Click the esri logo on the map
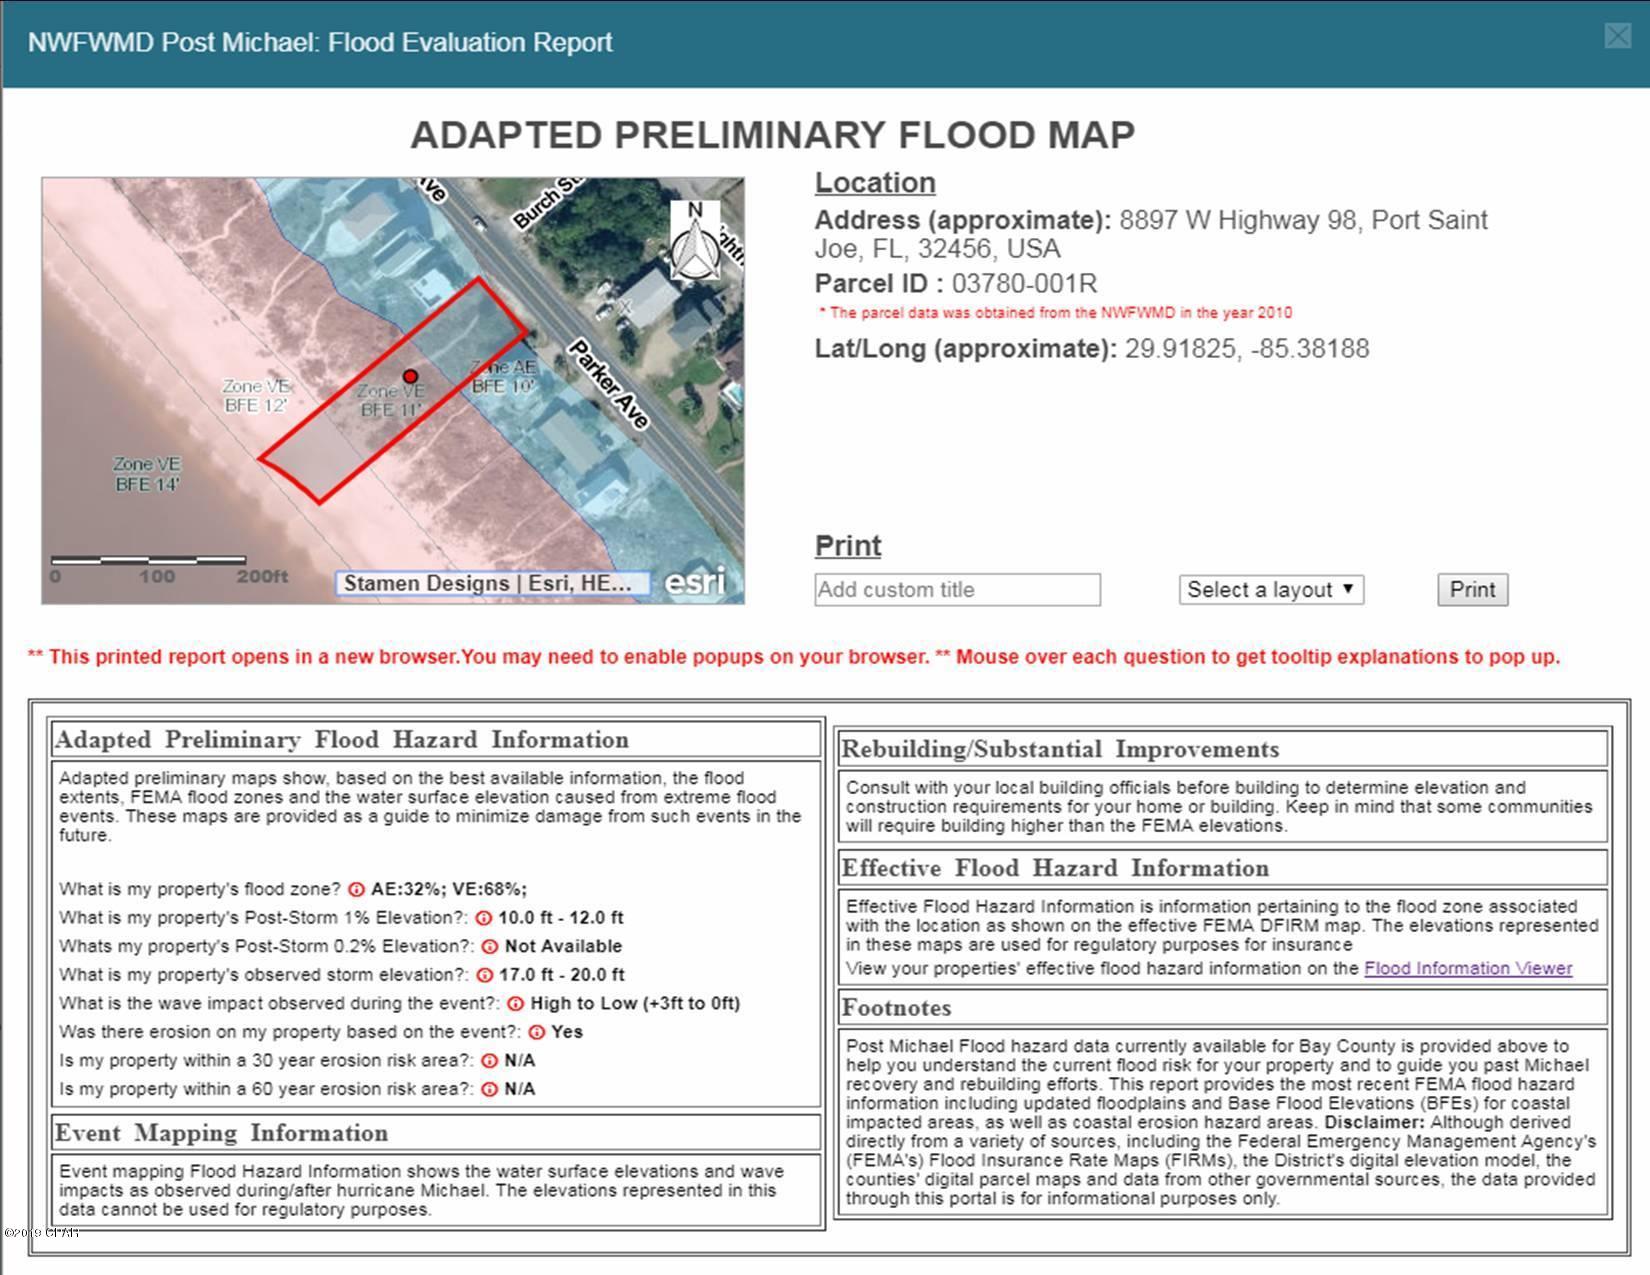The width and height of the screenshot is (1650, 1275). pos(695,582)
